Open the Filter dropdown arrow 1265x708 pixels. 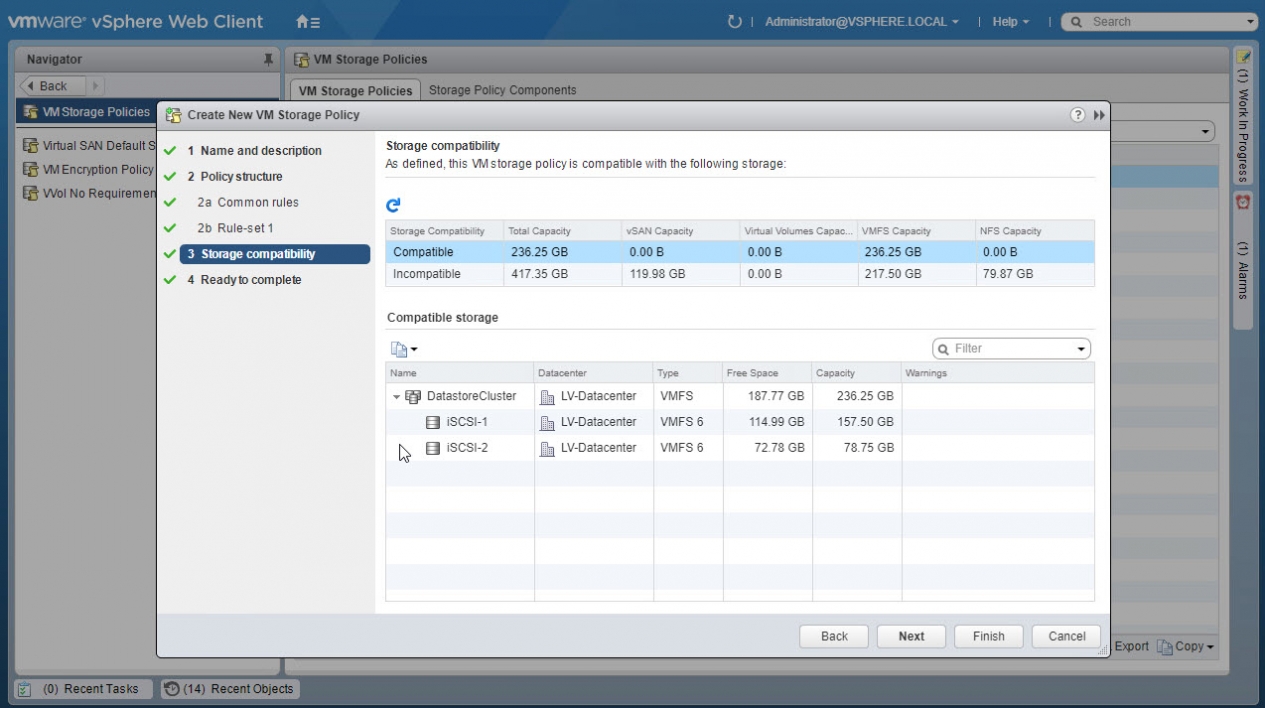pos(1081,349)
